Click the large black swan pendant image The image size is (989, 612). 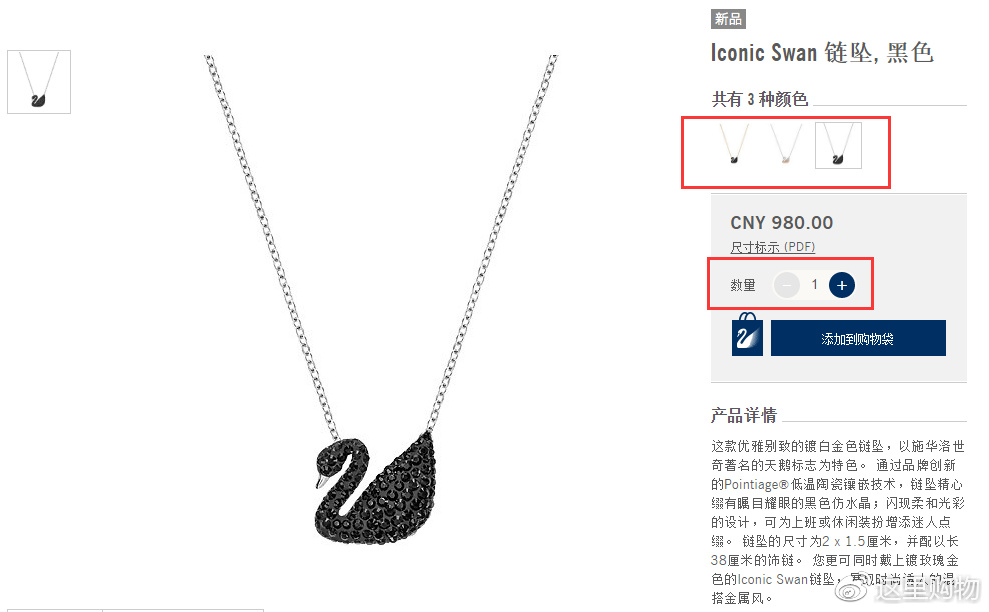[x=375, y=488]
